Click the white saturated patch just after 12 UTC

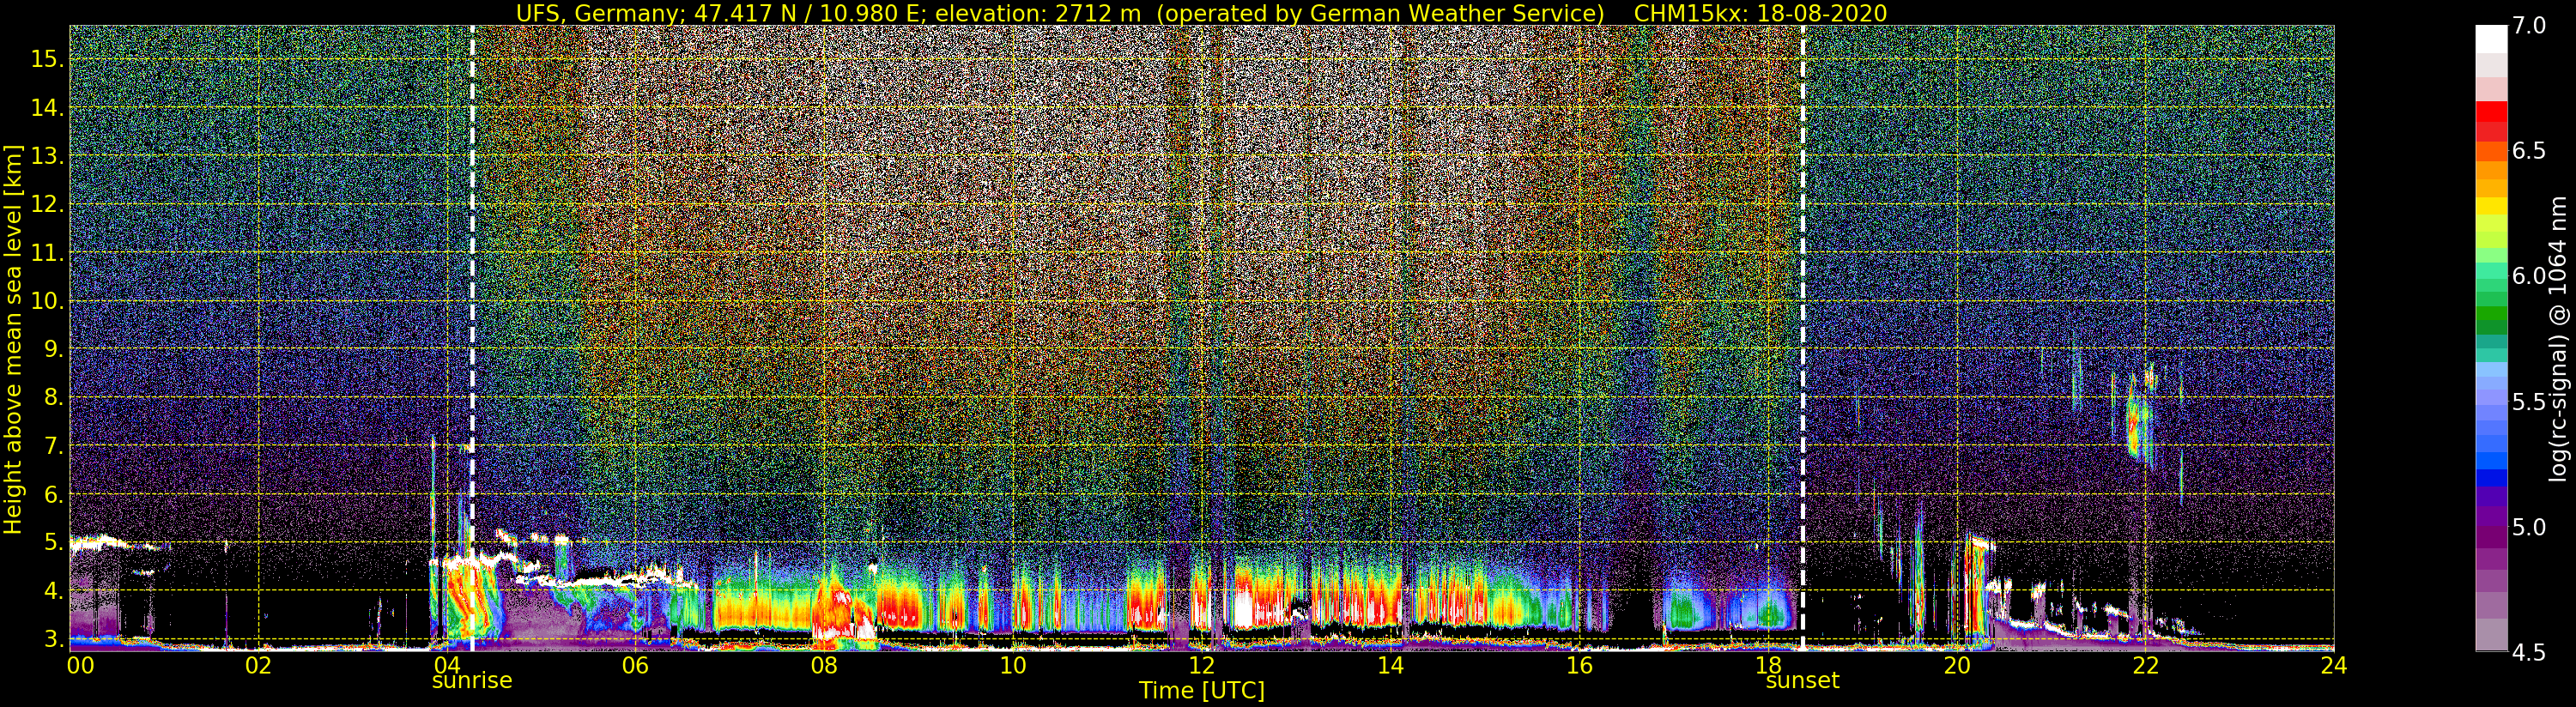(1243, 609)
